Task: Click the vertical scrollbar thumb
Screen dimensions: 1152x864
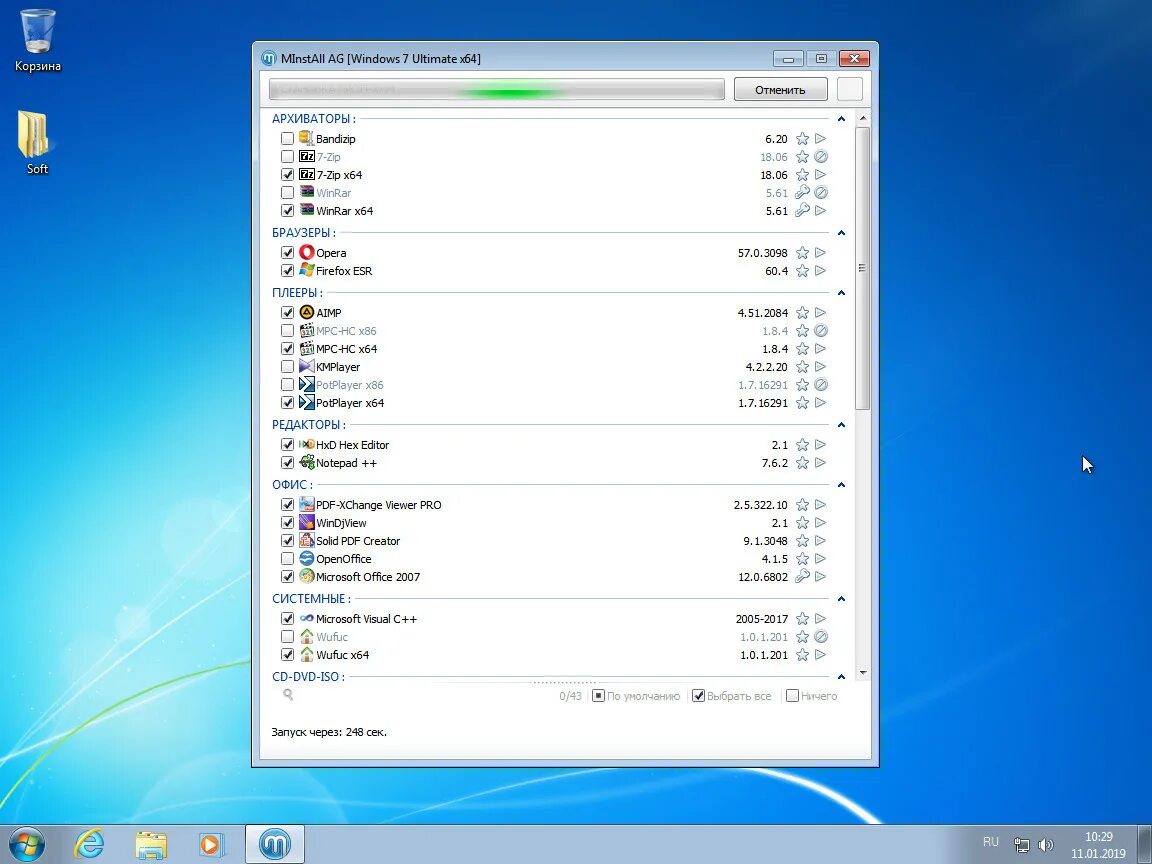Action: [x=863, y=268]
